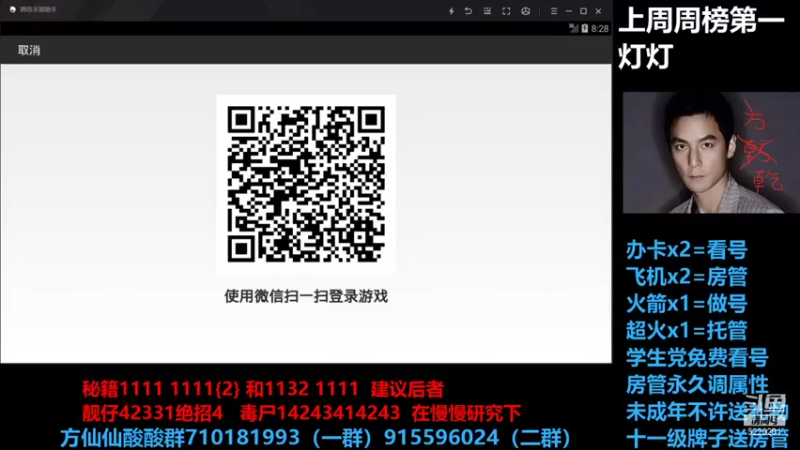800x450 pixels.
Task: Click the line 火箭x1=做号
Action: 687,304
